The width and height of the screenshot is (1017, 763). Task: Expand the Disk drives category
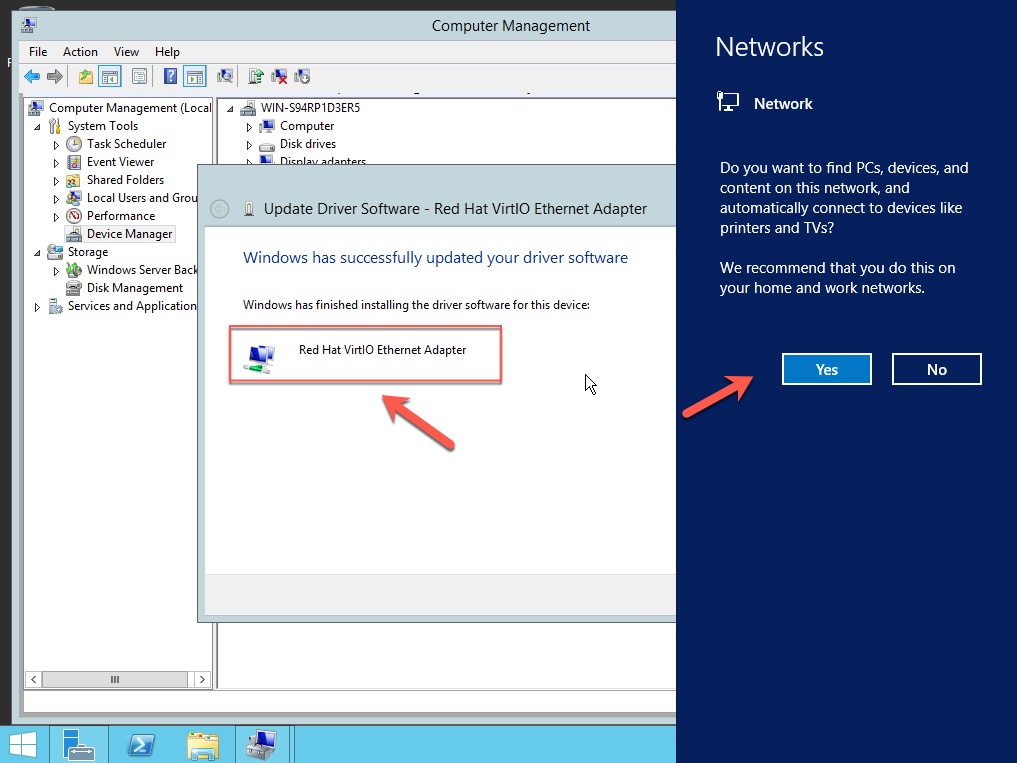[x=249, y=145]
